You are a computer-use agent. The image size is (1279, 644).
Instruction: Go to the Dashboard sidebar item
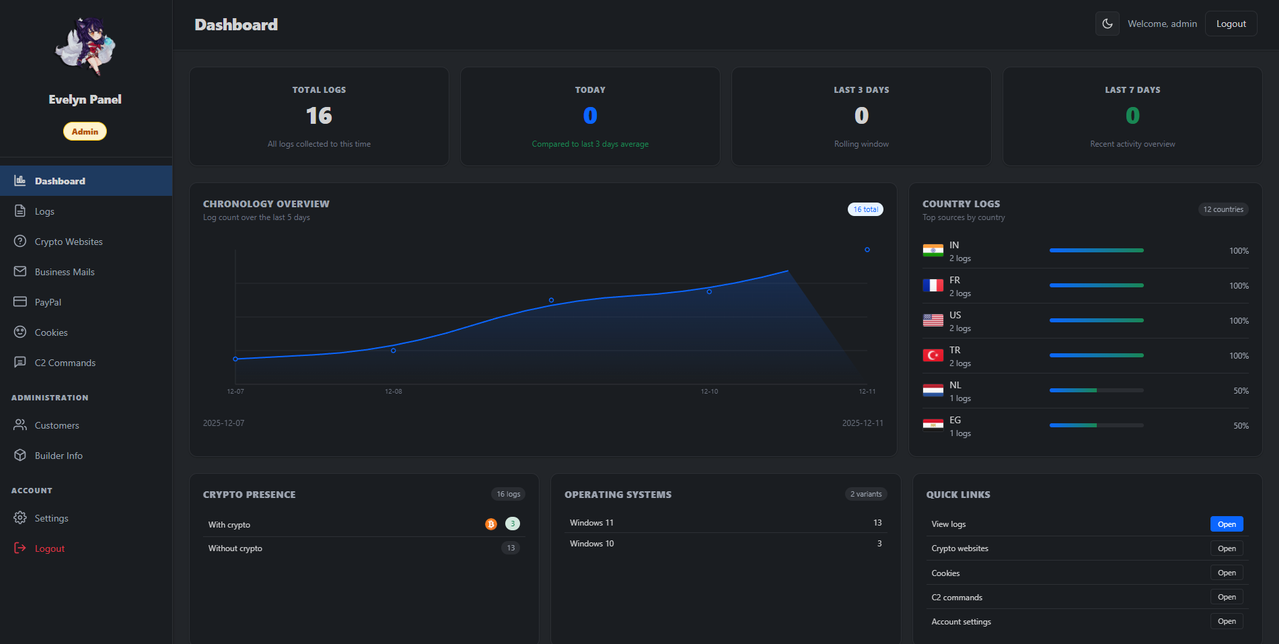pyautogui.click(x=86, y=181)
